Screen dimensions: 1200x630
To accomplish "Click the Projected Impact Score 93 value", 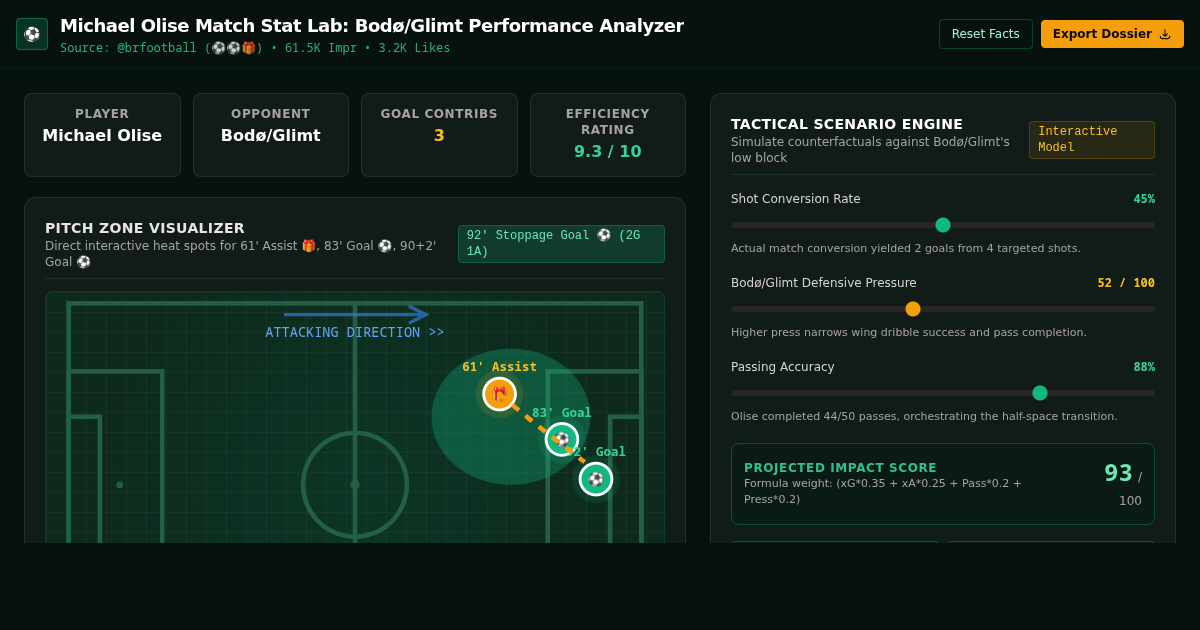I will (x=1118, y=473).
